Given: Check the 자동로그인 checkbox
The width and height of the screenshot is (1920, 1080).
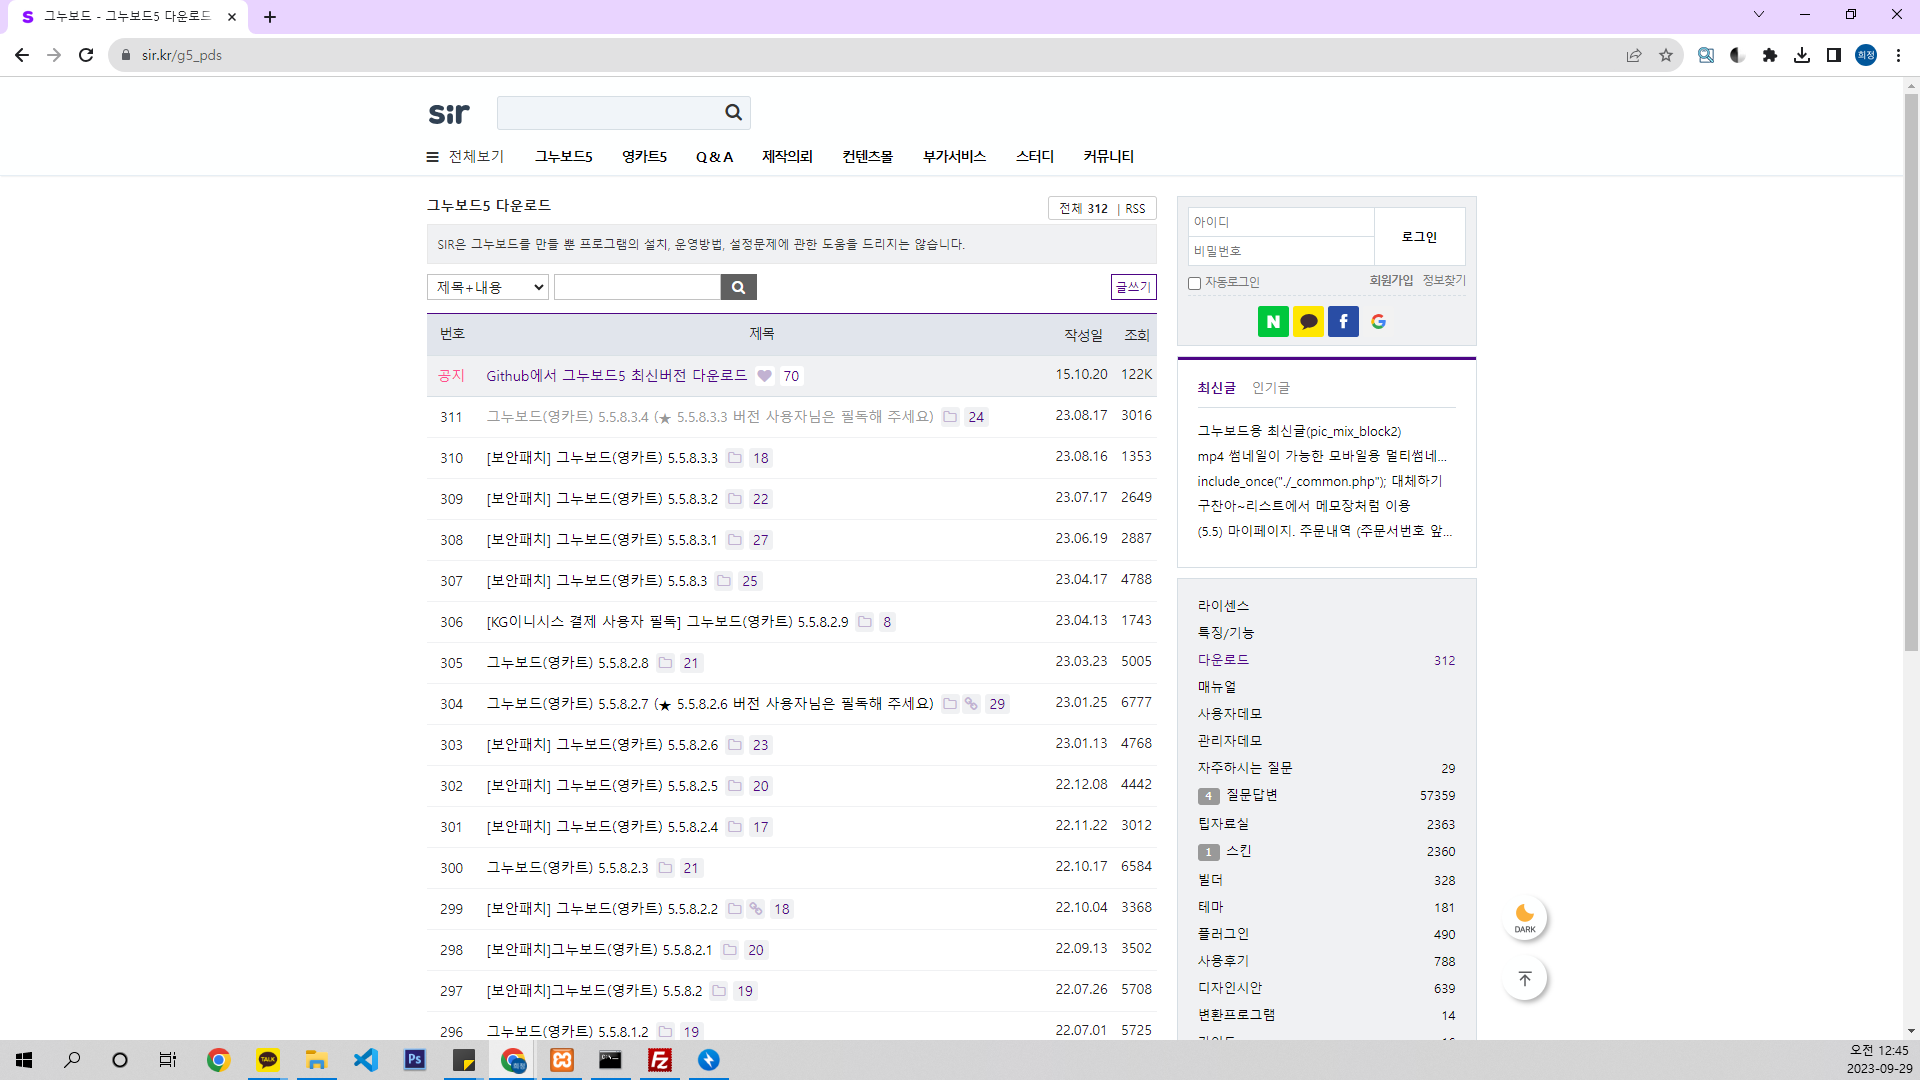Looking at the screenshot, I should click(1194, 283).
